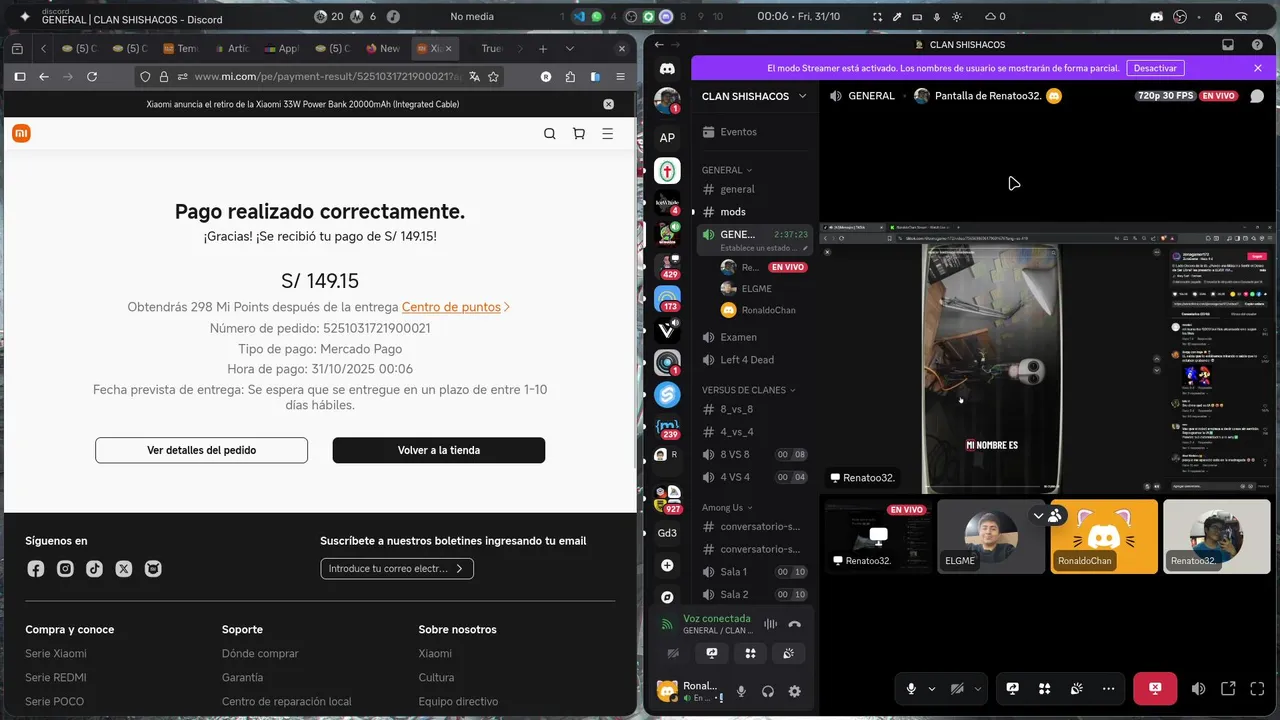Screen dimensions: 1280x720
Task: Toggle microphone mute in user panel
Action: point(741,691)
